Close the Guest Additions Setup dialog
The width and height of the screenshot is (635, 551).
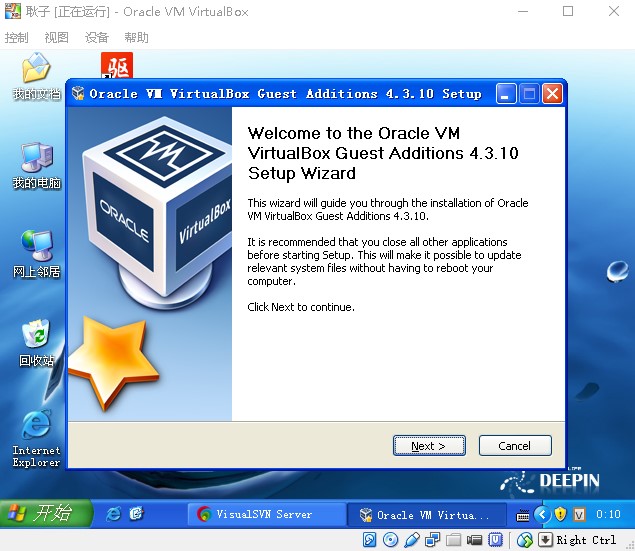pyautogui.click(x=552, y=94)
